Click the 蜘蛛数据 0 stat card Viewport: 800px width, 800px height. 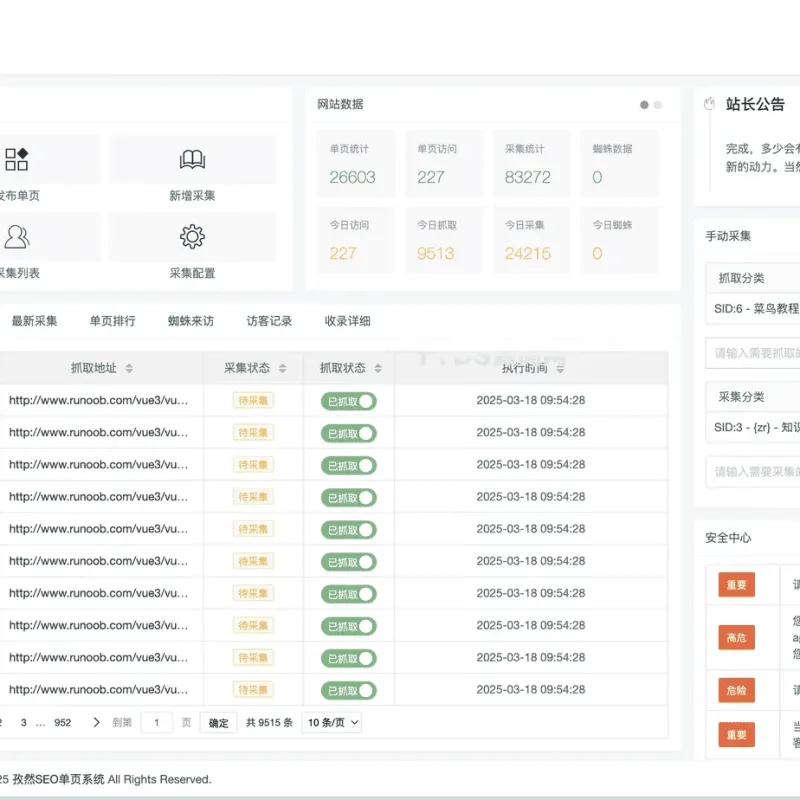619,164
